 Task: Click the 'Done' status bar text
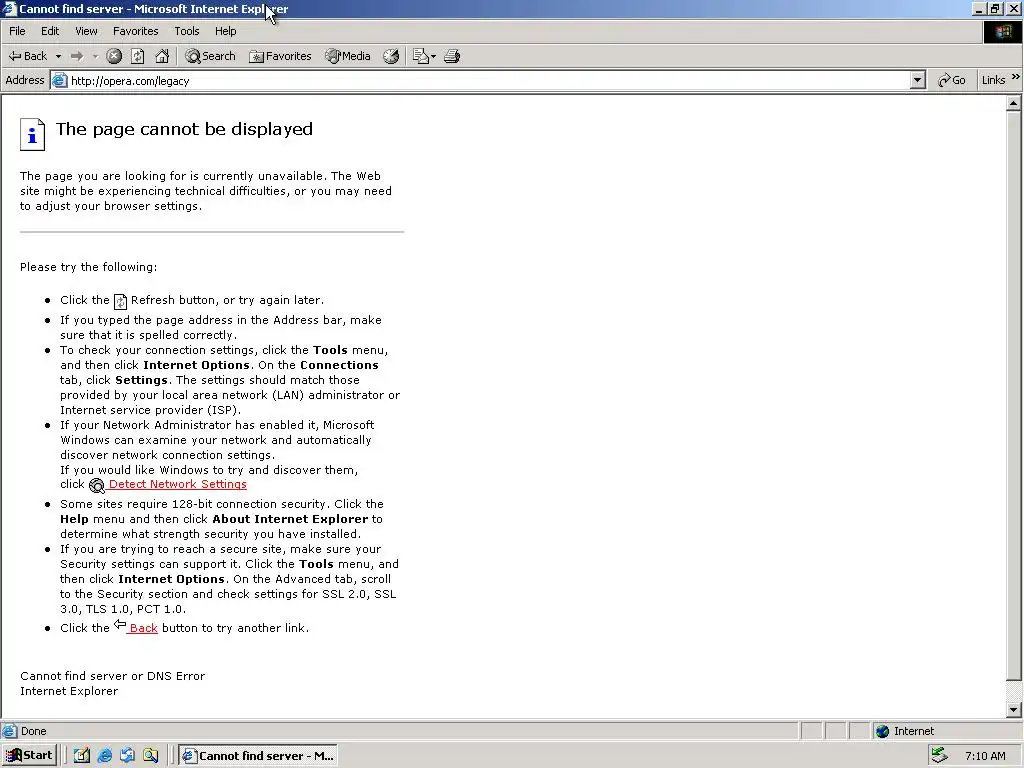pyautogui.click(x=33, y=731)
